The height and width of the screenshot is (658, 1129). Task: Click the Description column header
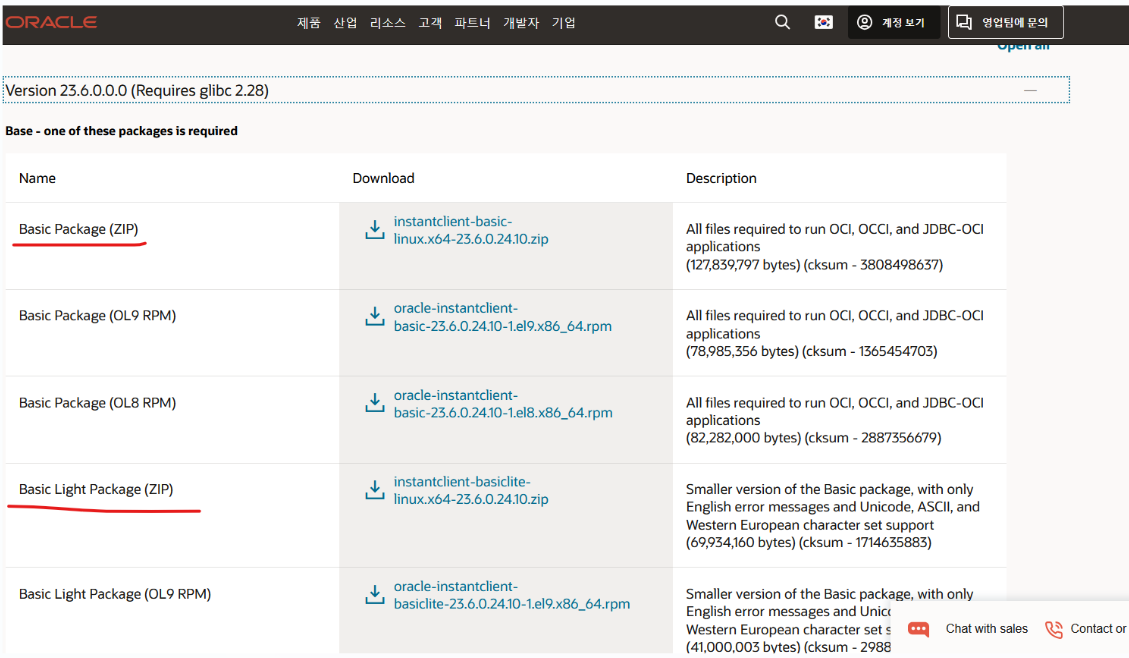tap(721, 178)
